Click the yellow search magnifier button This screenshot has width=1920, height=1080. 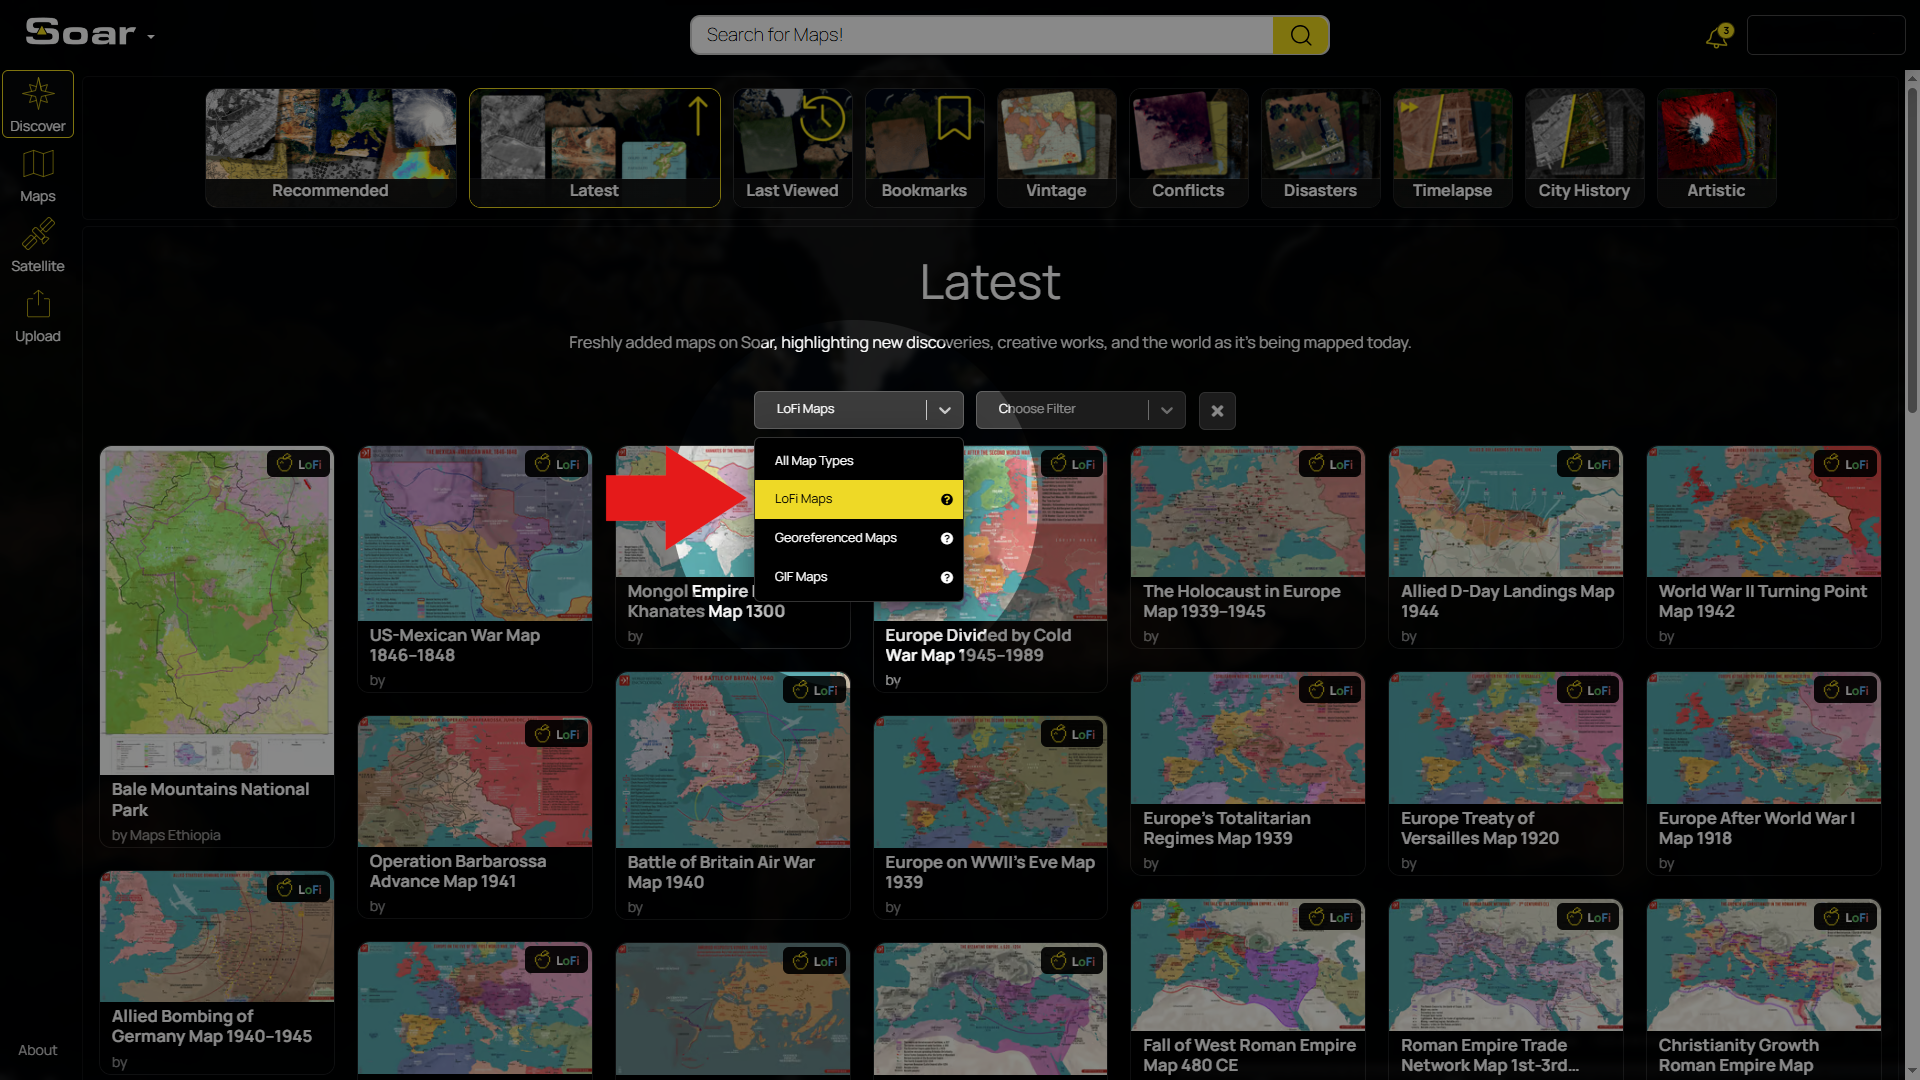(x=1300, y=35)
